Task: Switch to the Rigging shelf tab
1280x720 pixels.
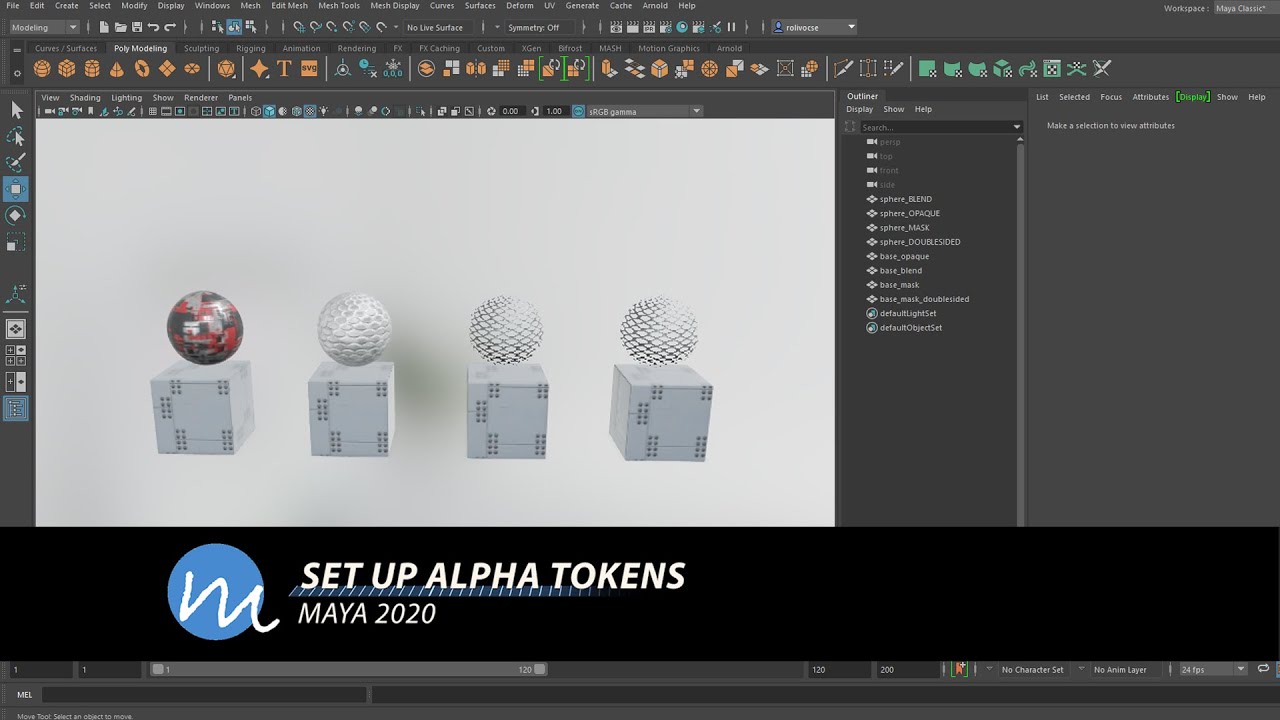Action: pyautogui.click(x=251, y=48)
